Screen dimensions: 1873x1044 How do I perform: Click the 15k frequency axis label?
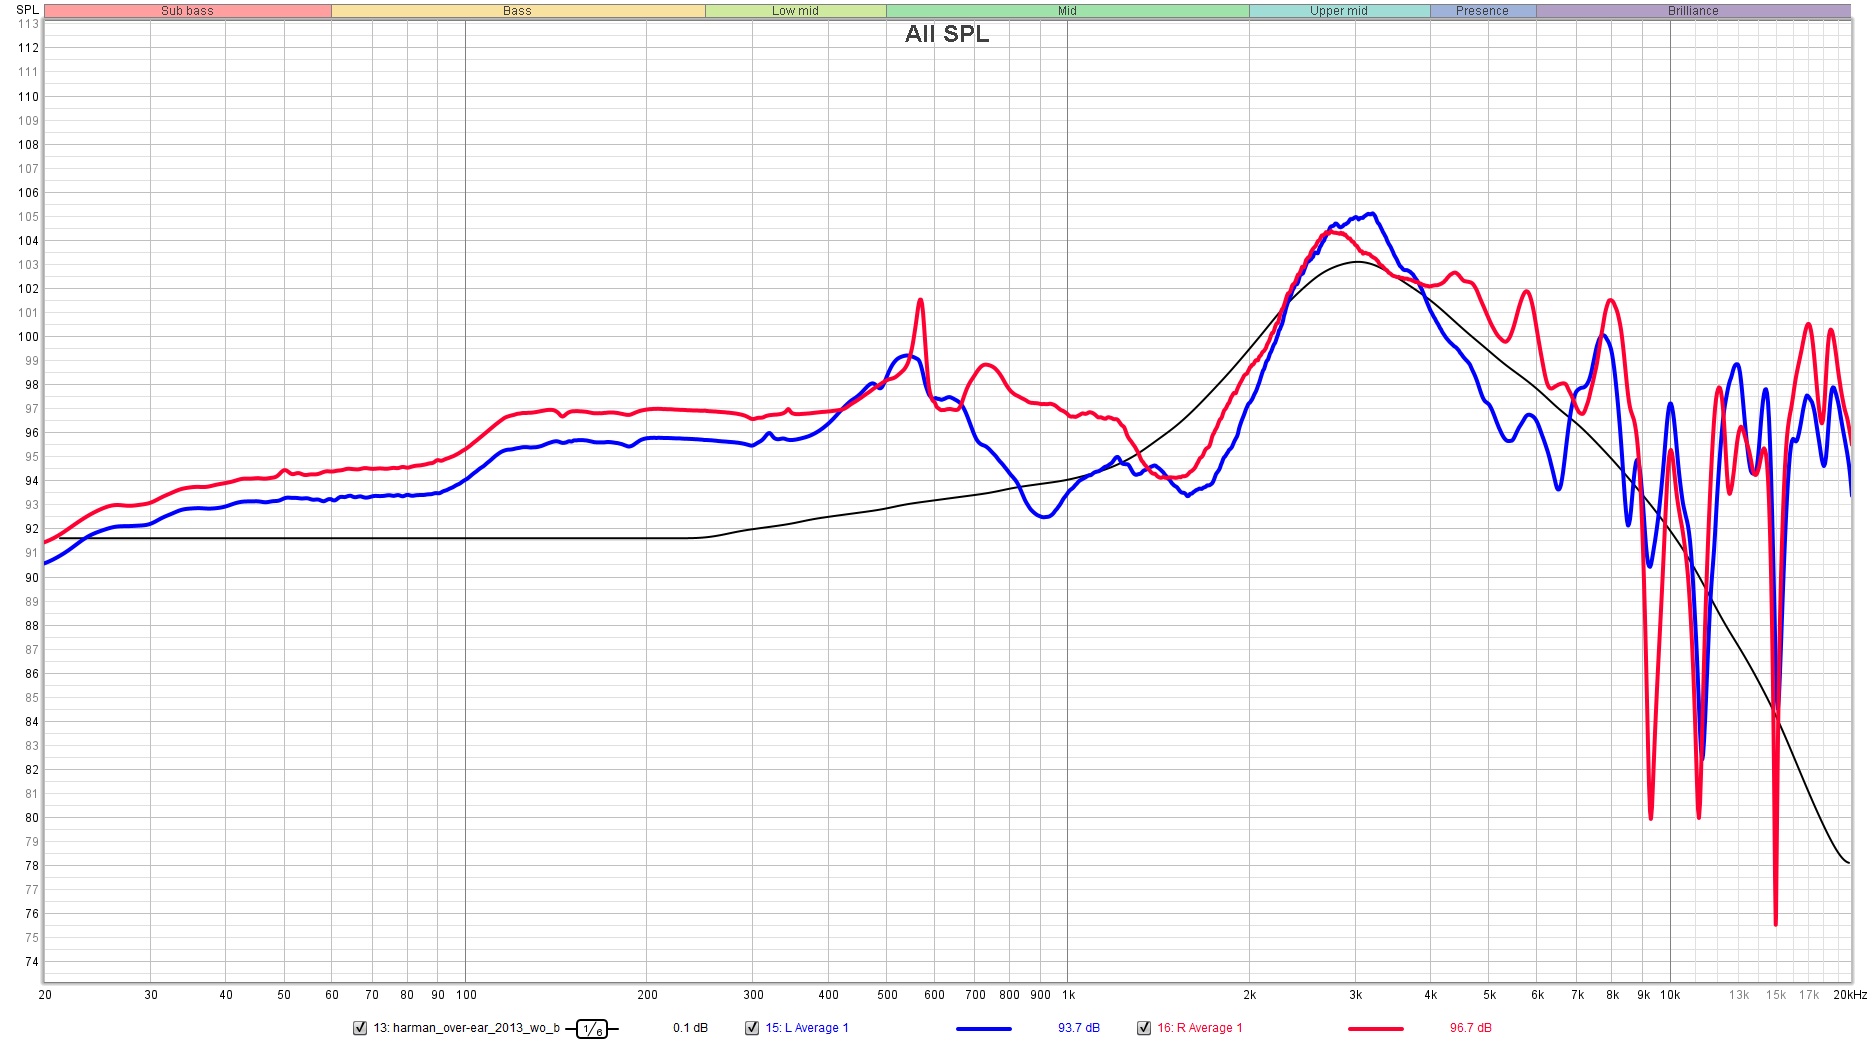click(1776, 995)
